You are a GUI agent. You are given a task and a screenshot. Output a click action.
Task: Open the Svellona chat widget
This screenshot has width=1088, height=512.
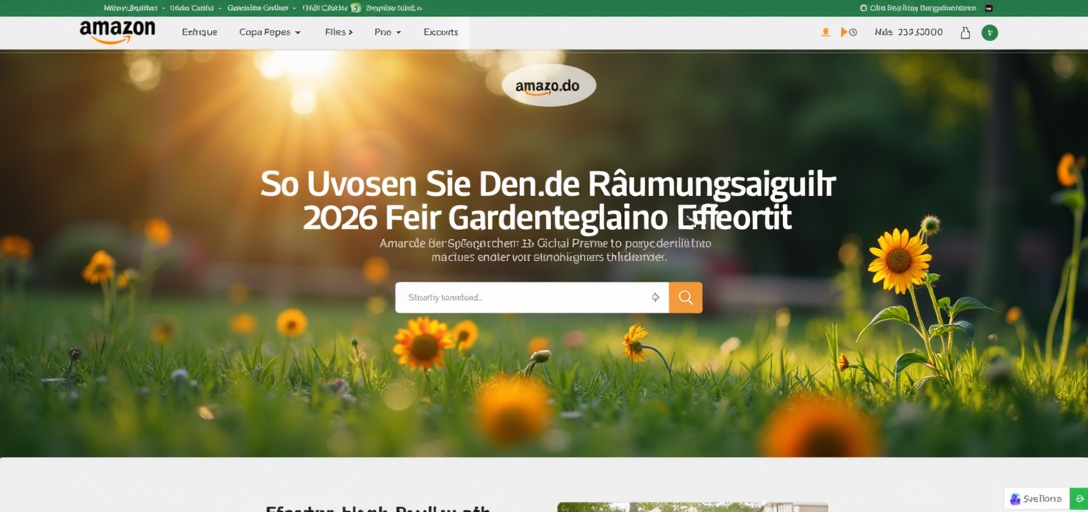[x=1037, y=499]
